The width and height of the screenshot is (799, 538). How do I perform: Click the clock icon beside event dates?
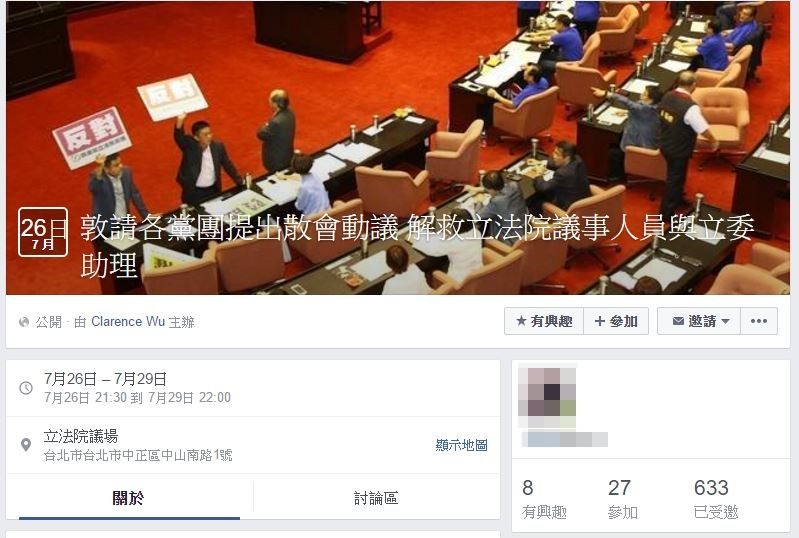coord(26,388)
